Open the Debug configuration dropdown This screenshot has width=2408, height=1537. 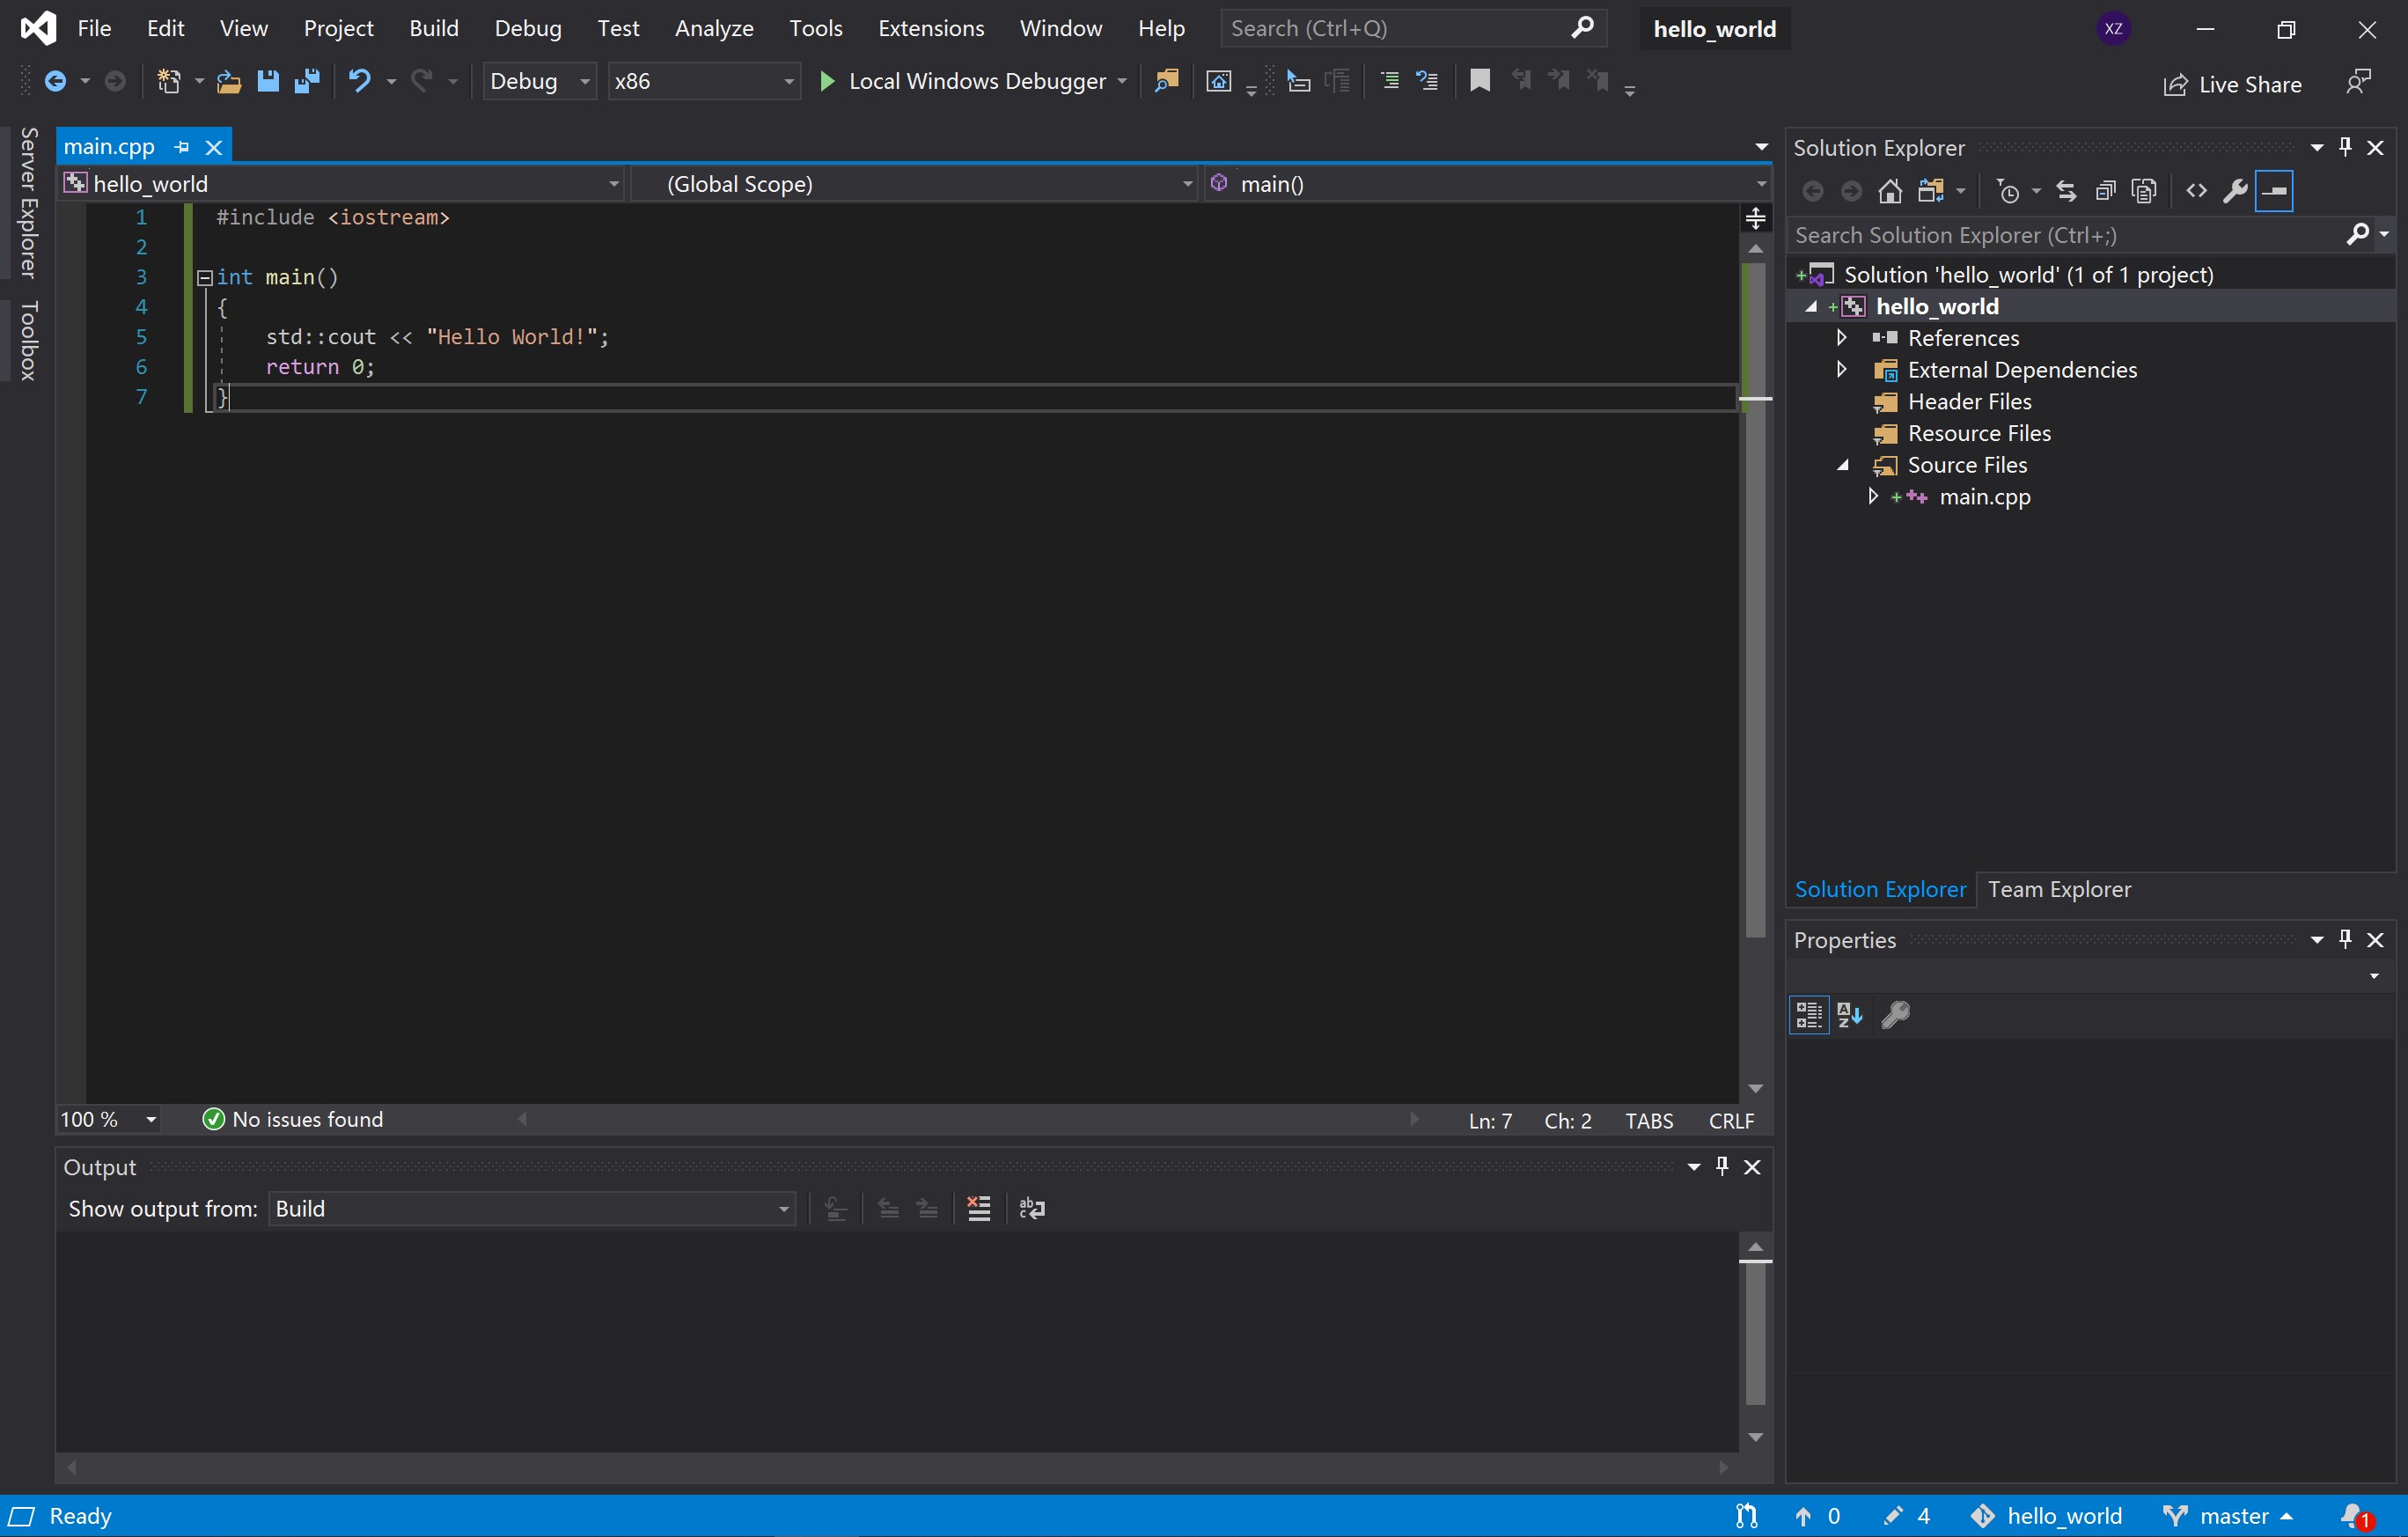pyautogui.click(x=540, y=81)
